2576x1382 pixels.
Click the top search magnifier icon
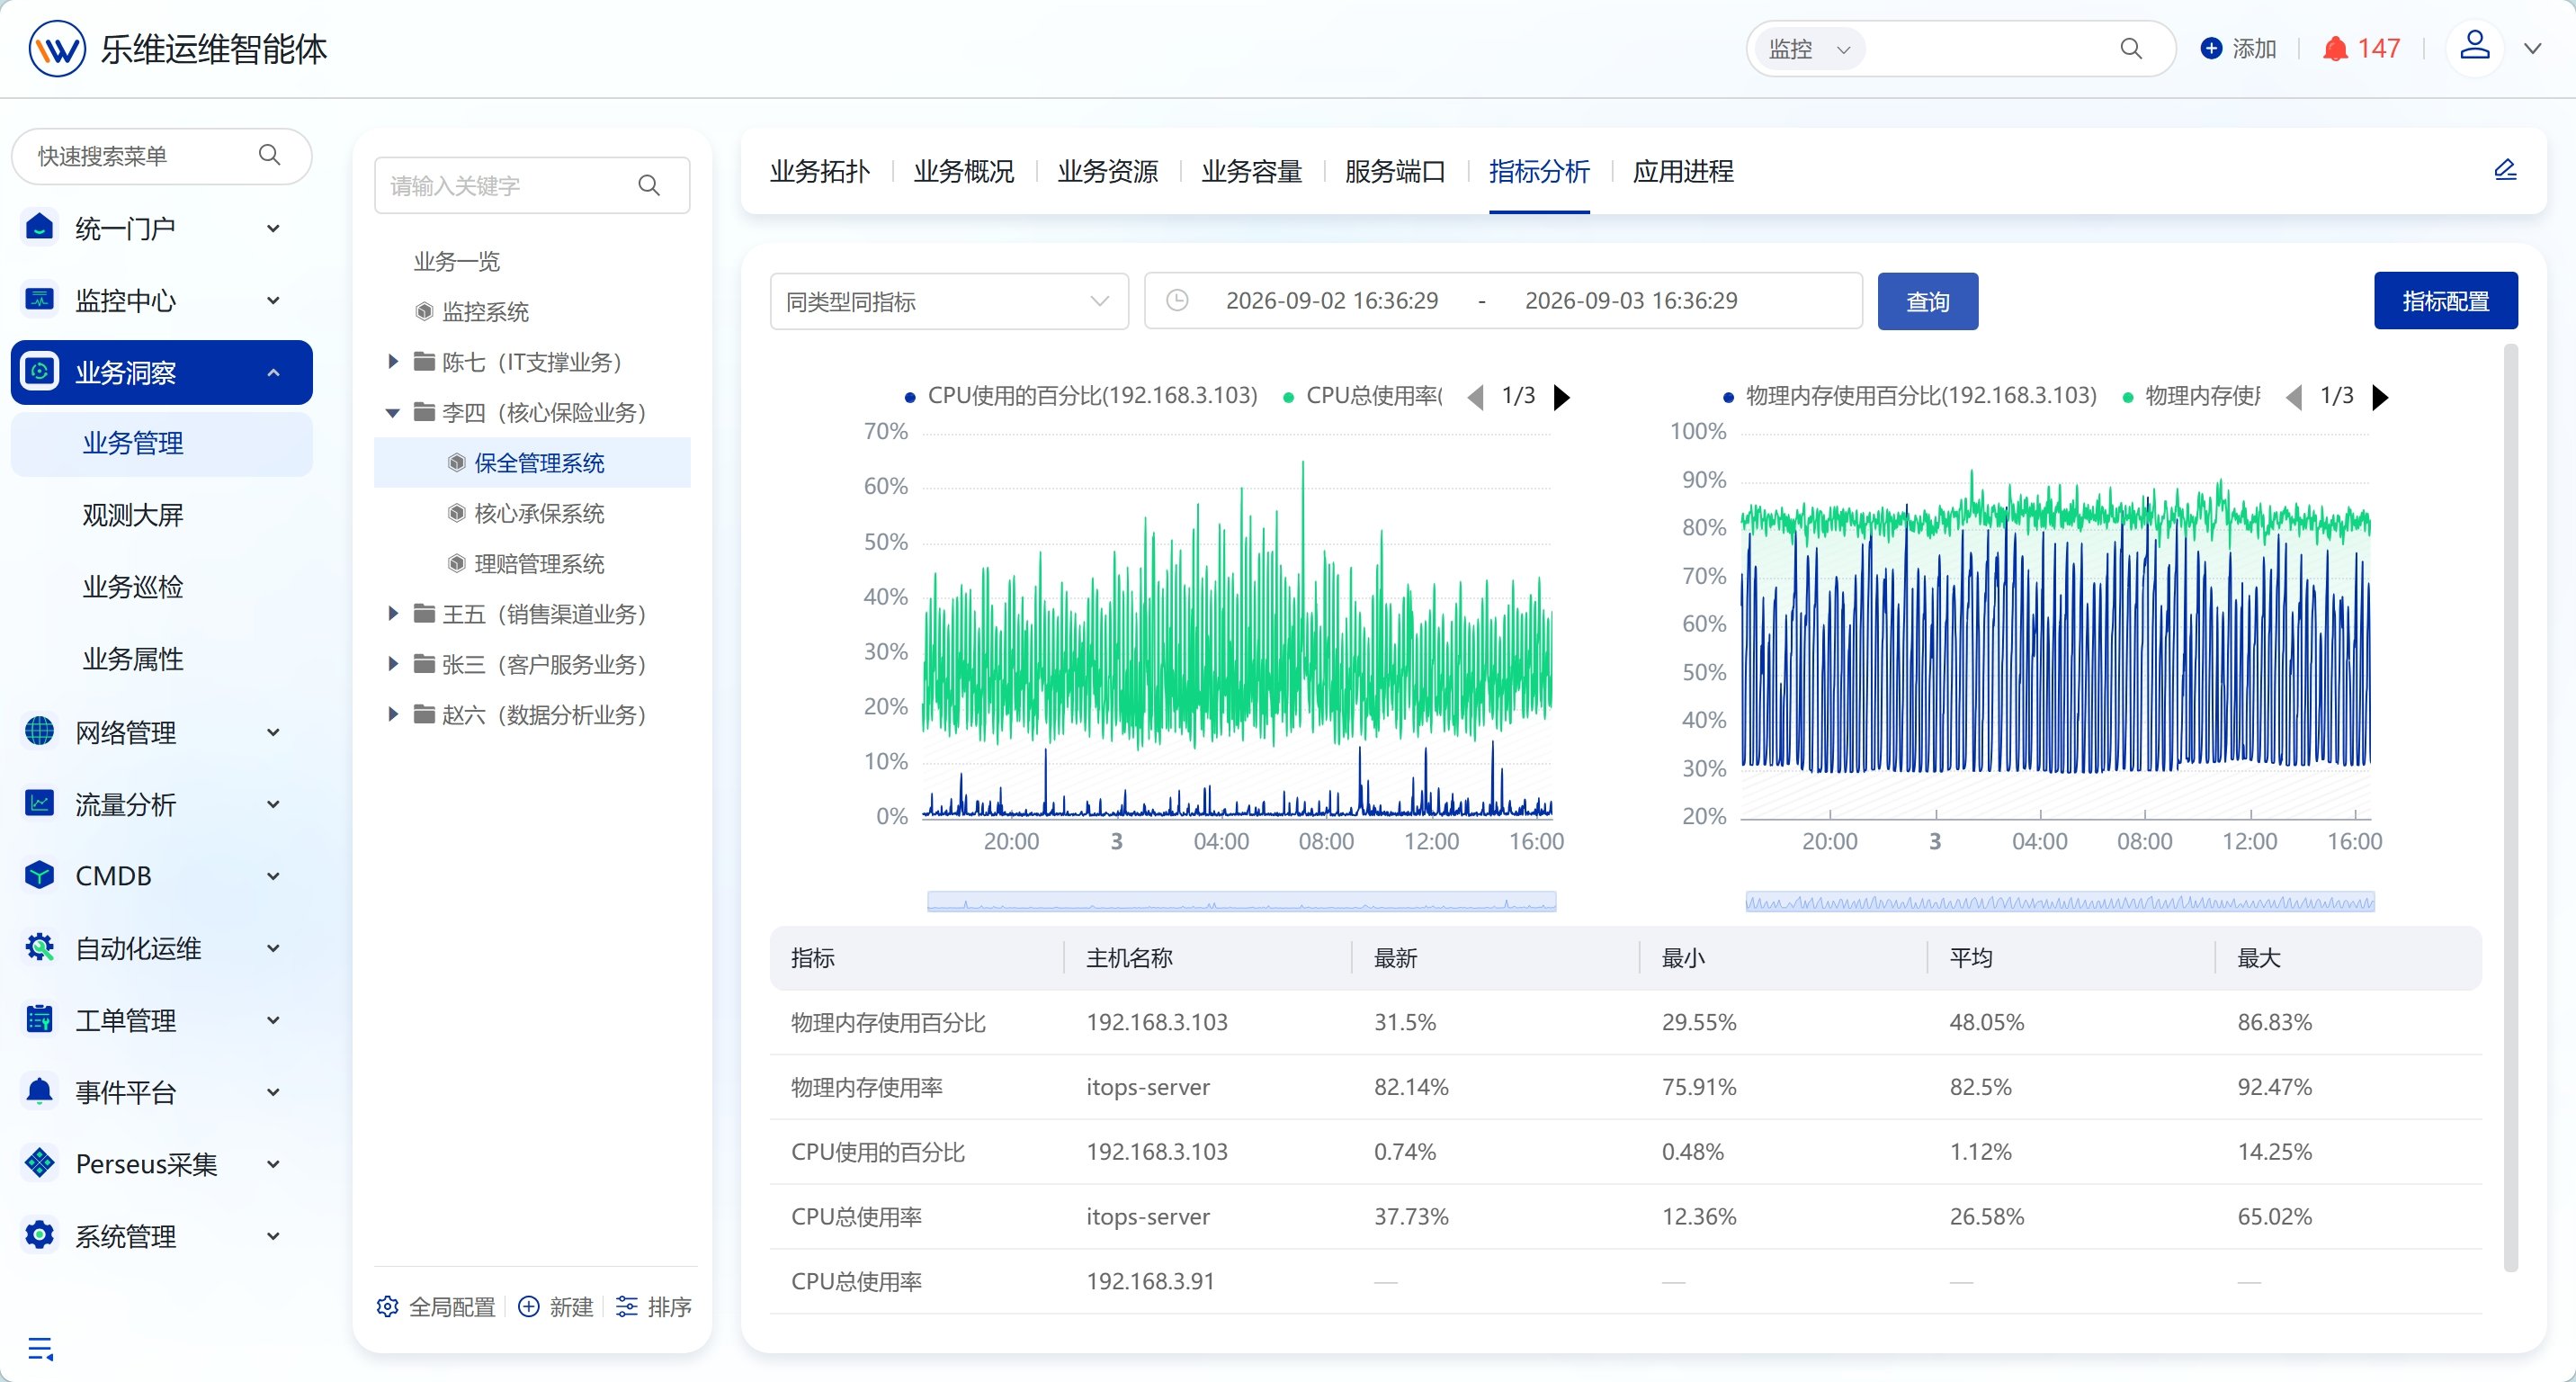tap(2130, 48)
